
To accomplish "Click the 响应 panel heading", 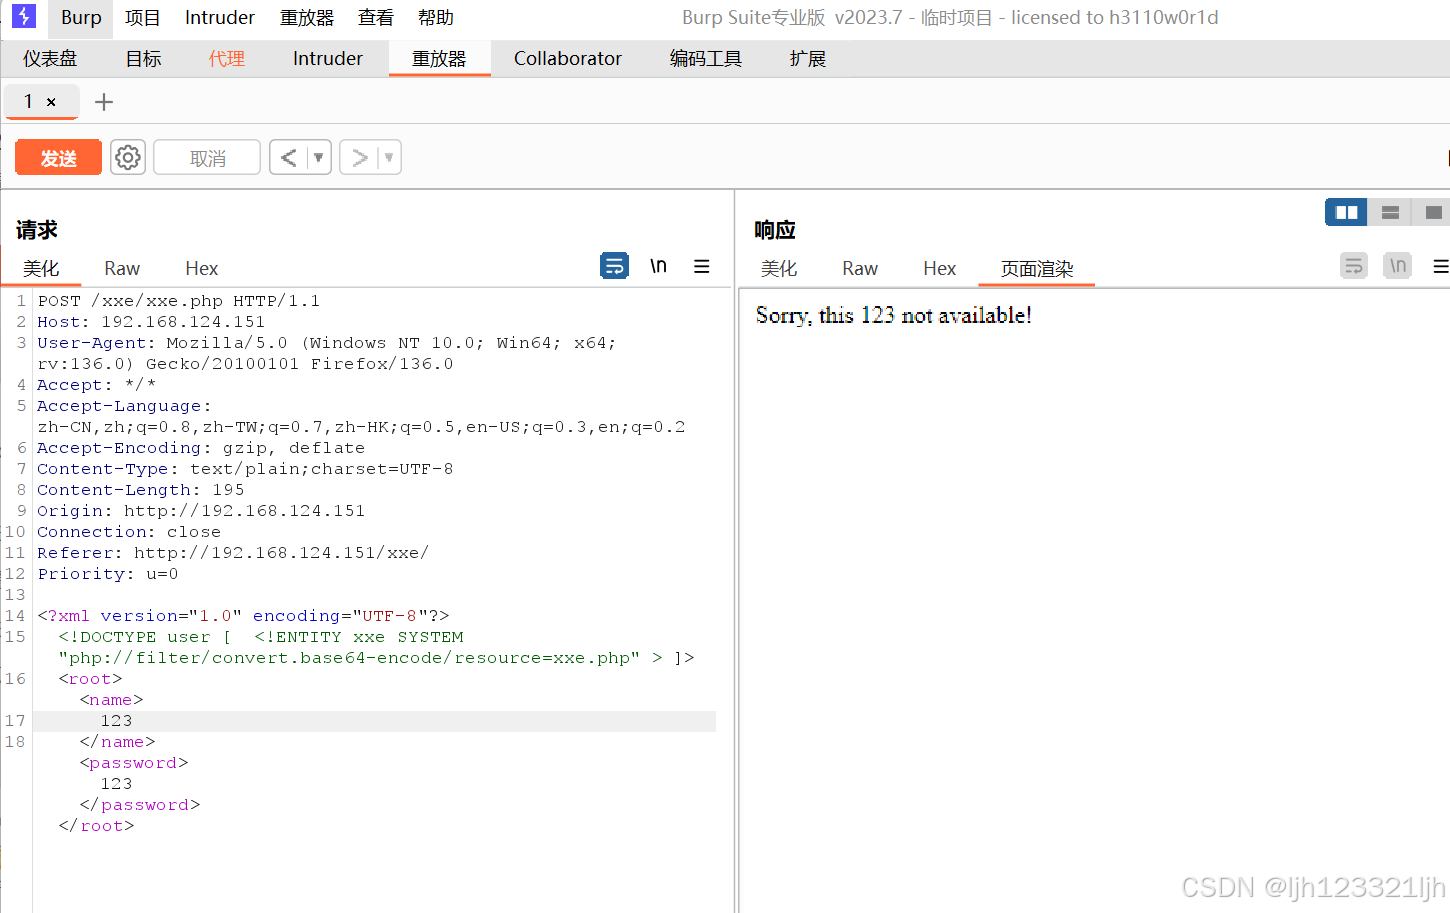I will 775,230.
